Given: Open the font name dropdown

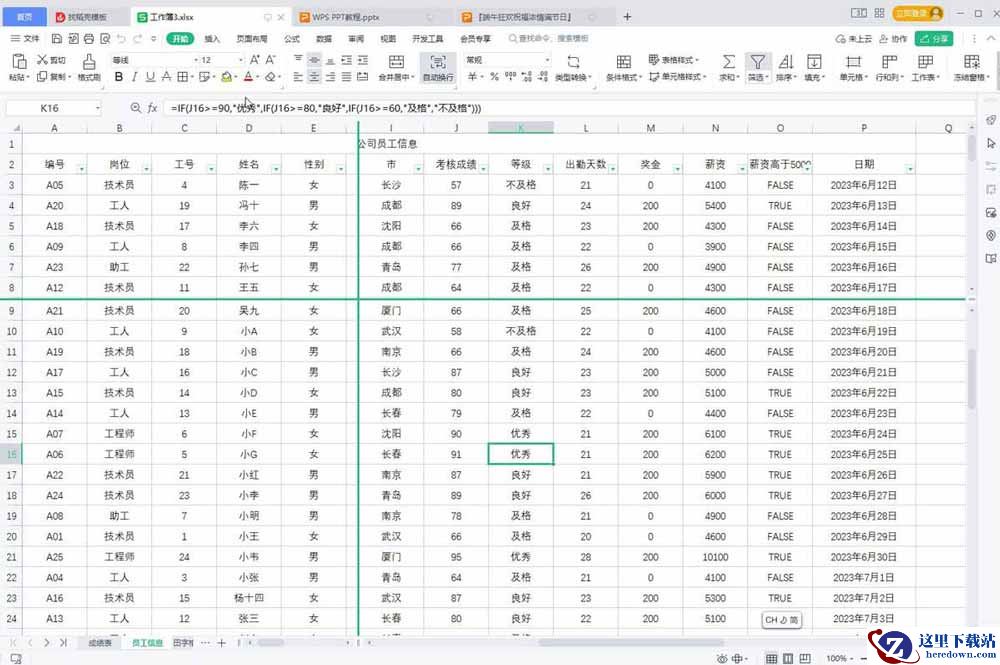Looking at the screenshot, I should [196, 60].
